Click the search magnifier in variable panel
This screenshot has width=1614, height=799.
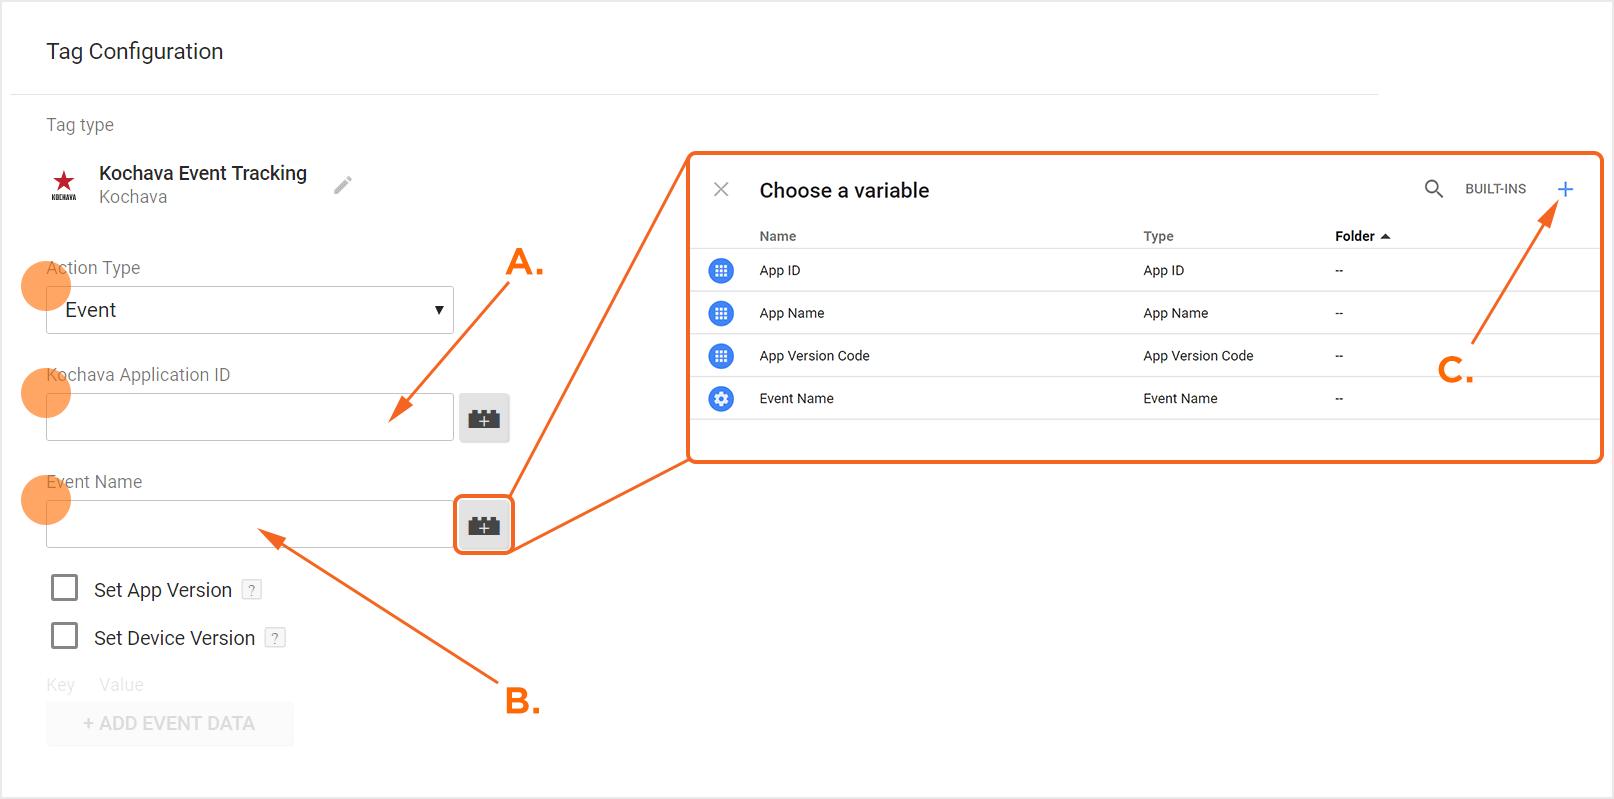click(x=1433, y=189)
